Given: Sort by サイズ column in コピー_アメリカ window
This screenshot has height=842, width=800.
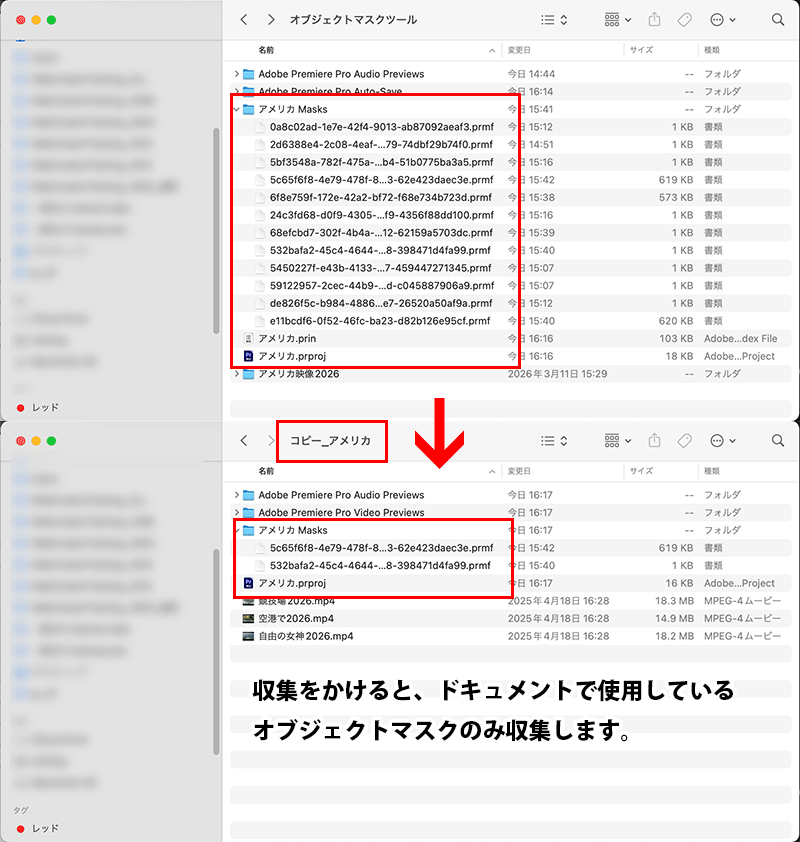Looking at the screenshot, I should coord(641,471).
